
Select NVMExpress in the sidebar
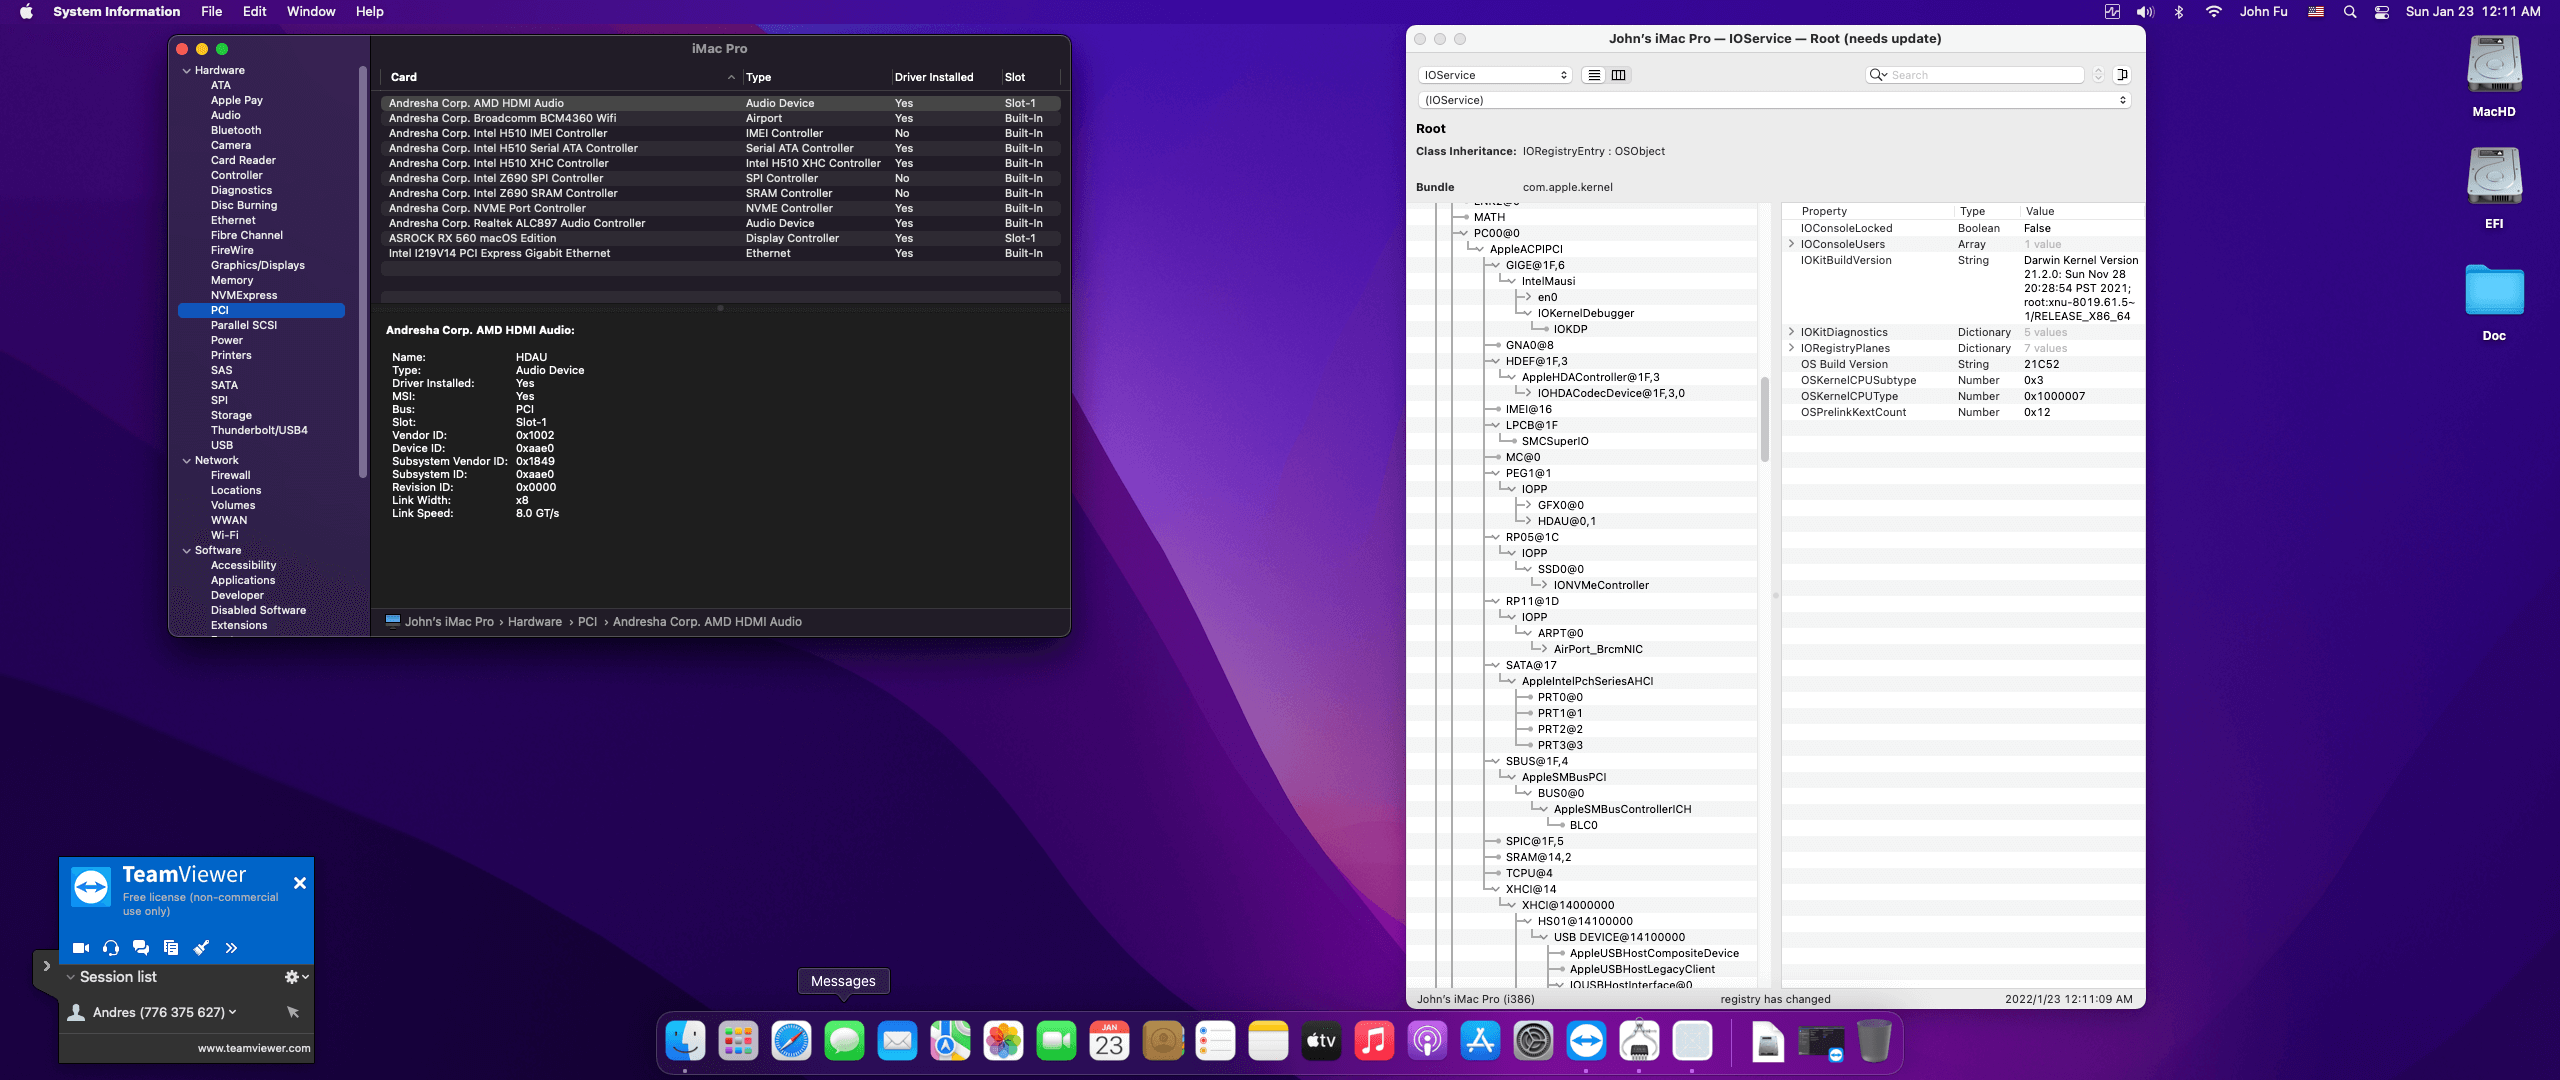[x=244, y=295]
